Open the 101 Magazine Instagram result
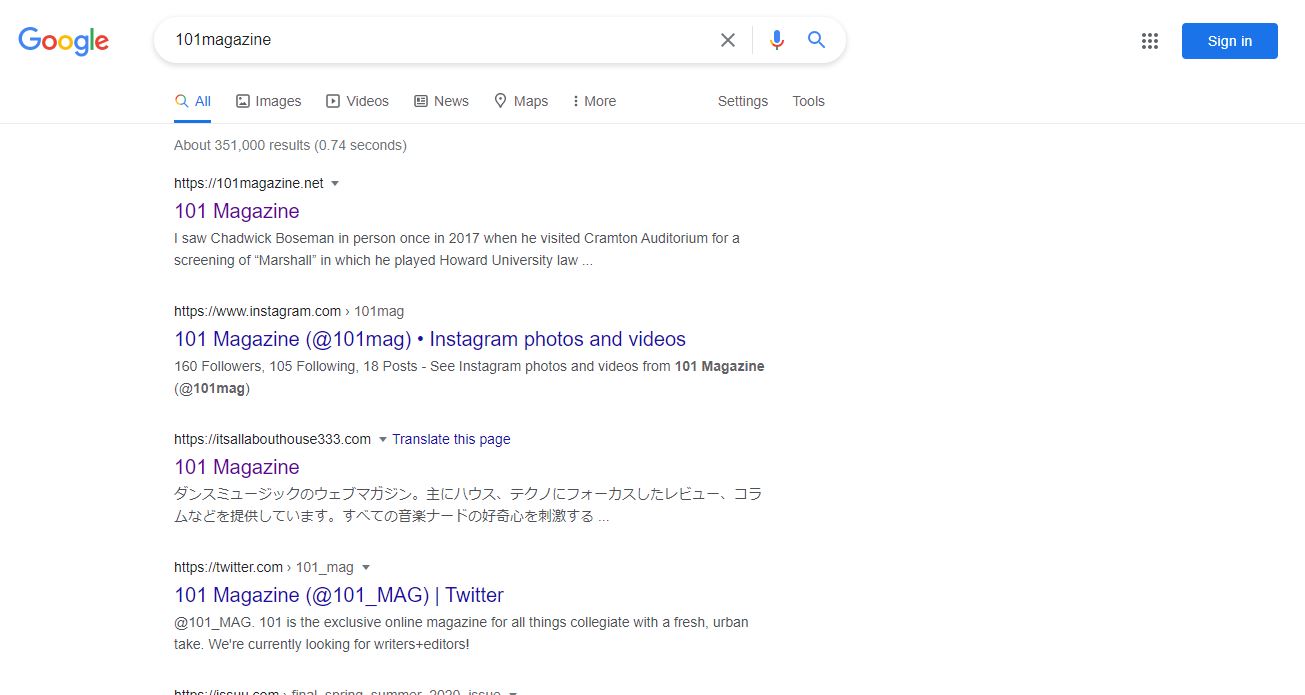The height and width of the screenshot is (695, 1305). click(x=430, y=339)
